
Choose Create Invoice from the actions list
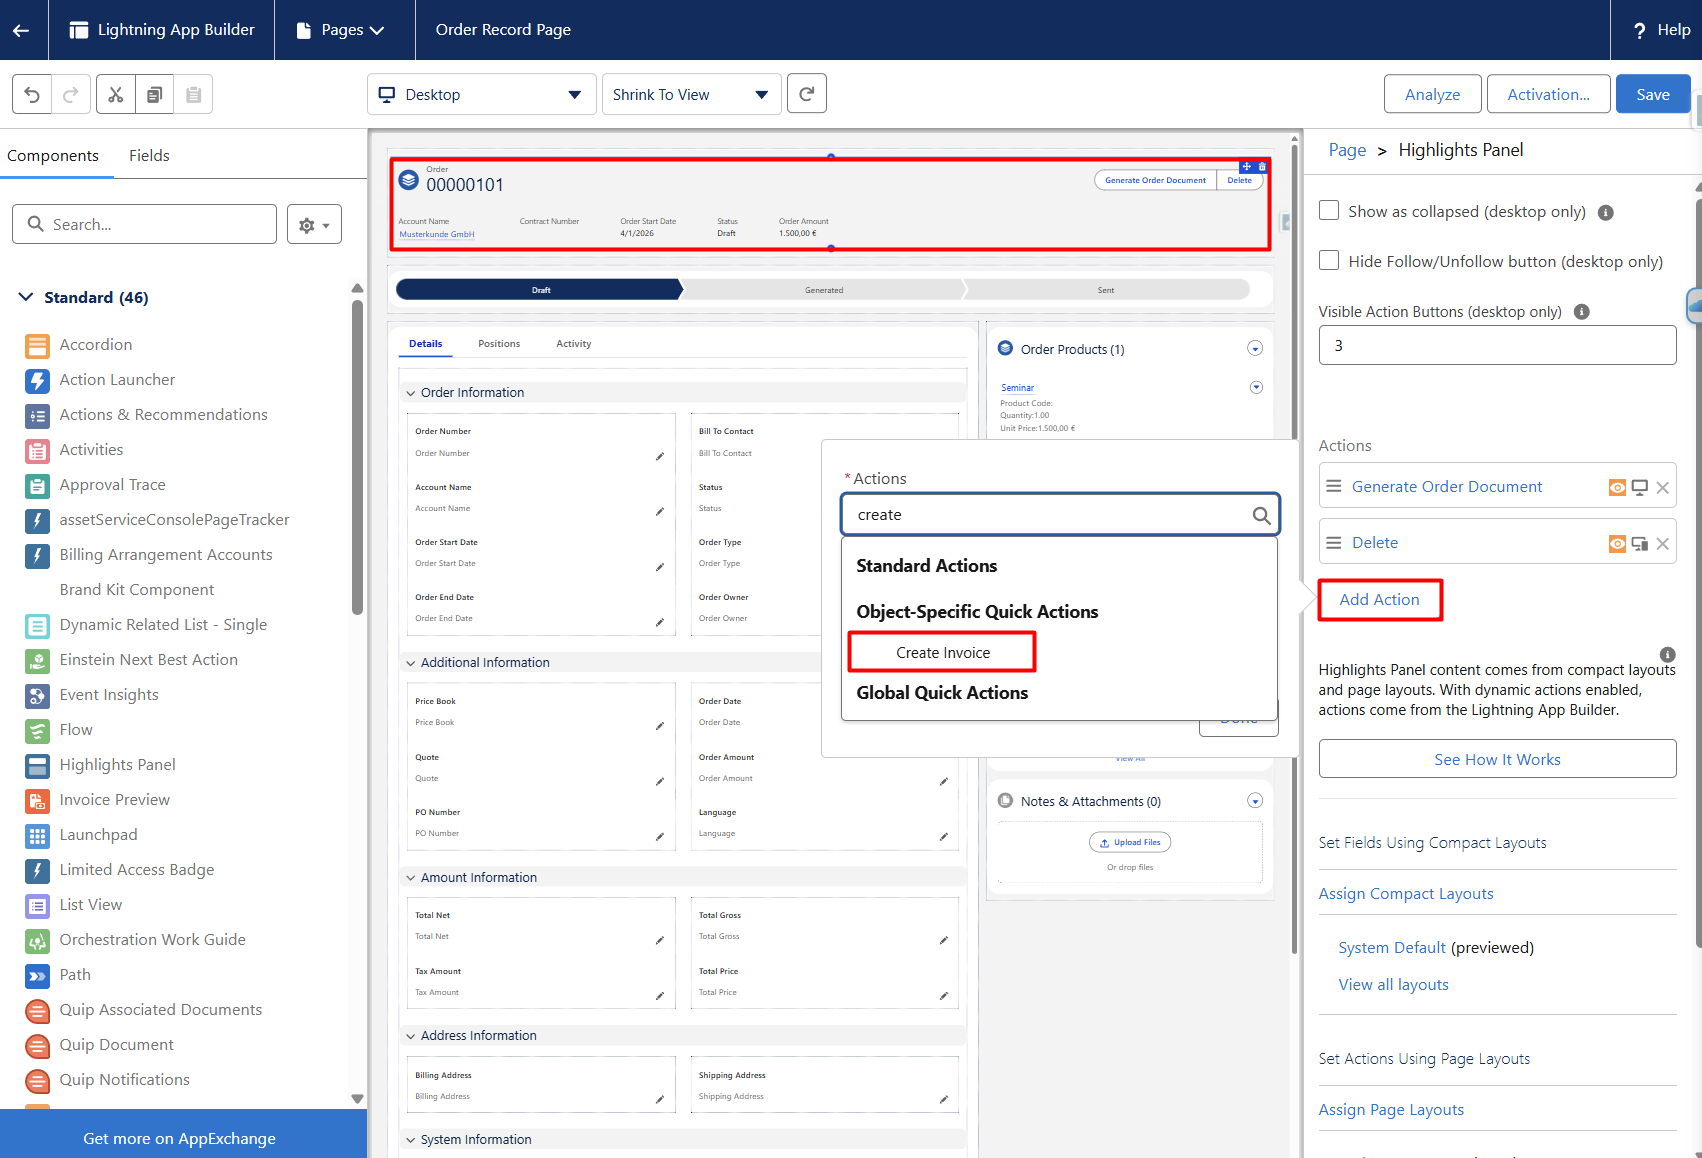[942, 653]
